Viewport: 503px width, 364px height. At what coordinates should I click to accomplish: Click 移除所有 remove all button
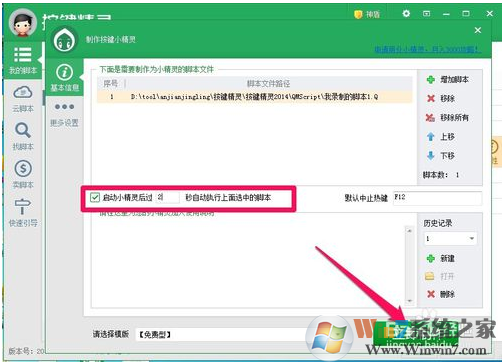pyautogui.click(x=448, y=117)
